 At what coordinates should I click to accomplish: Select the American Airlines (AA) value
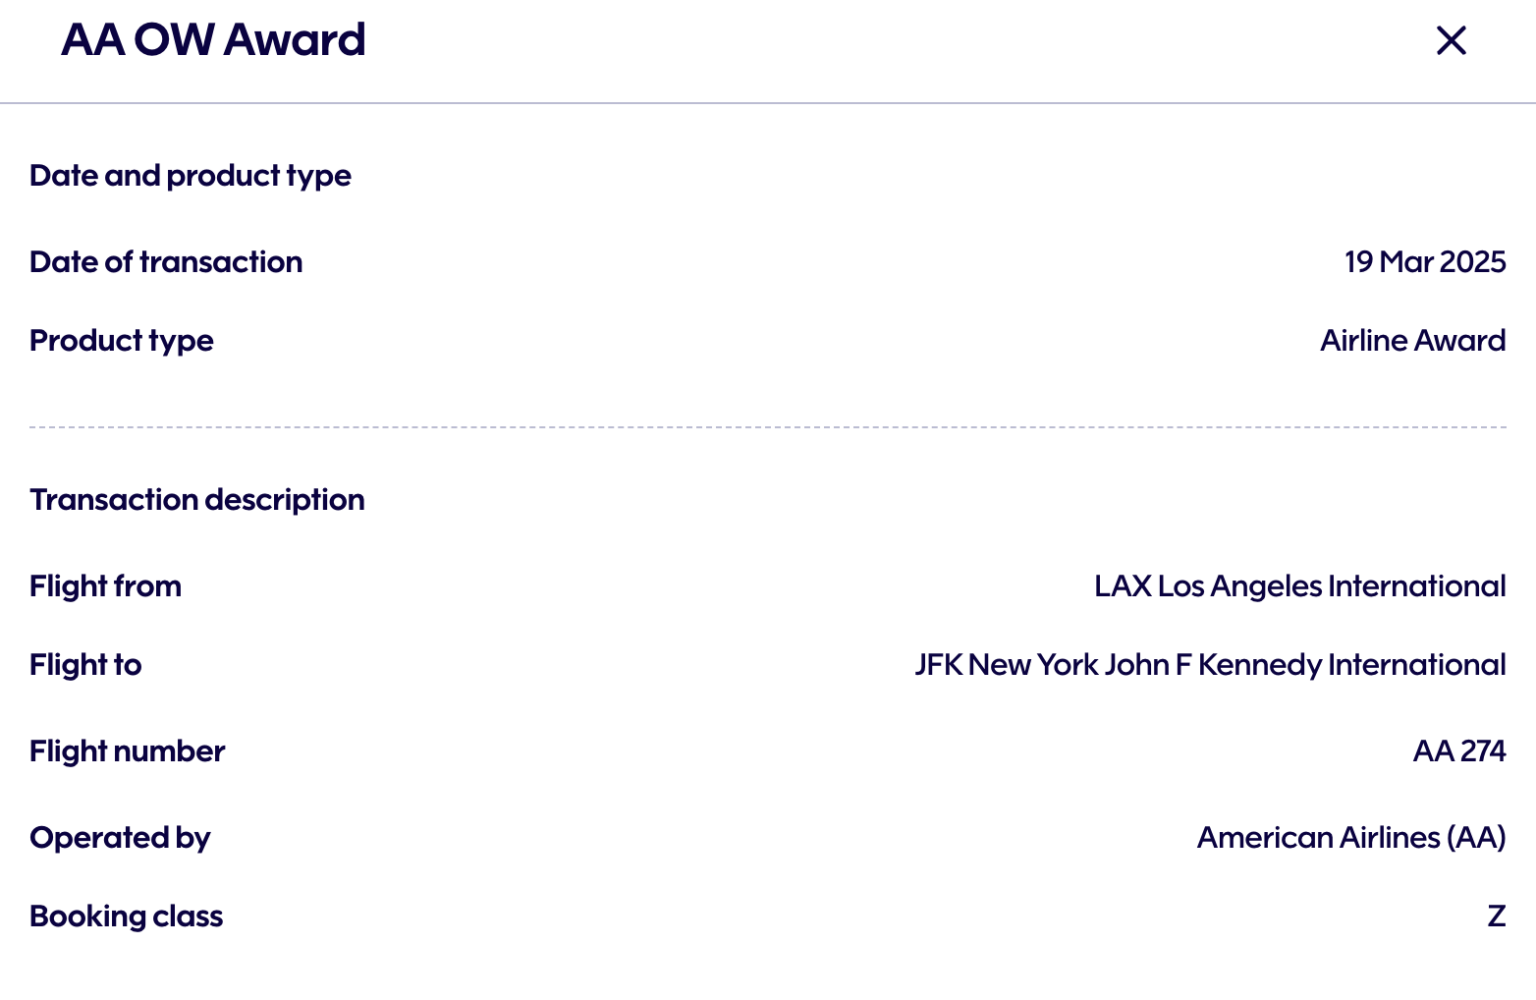click(1351, 838)
